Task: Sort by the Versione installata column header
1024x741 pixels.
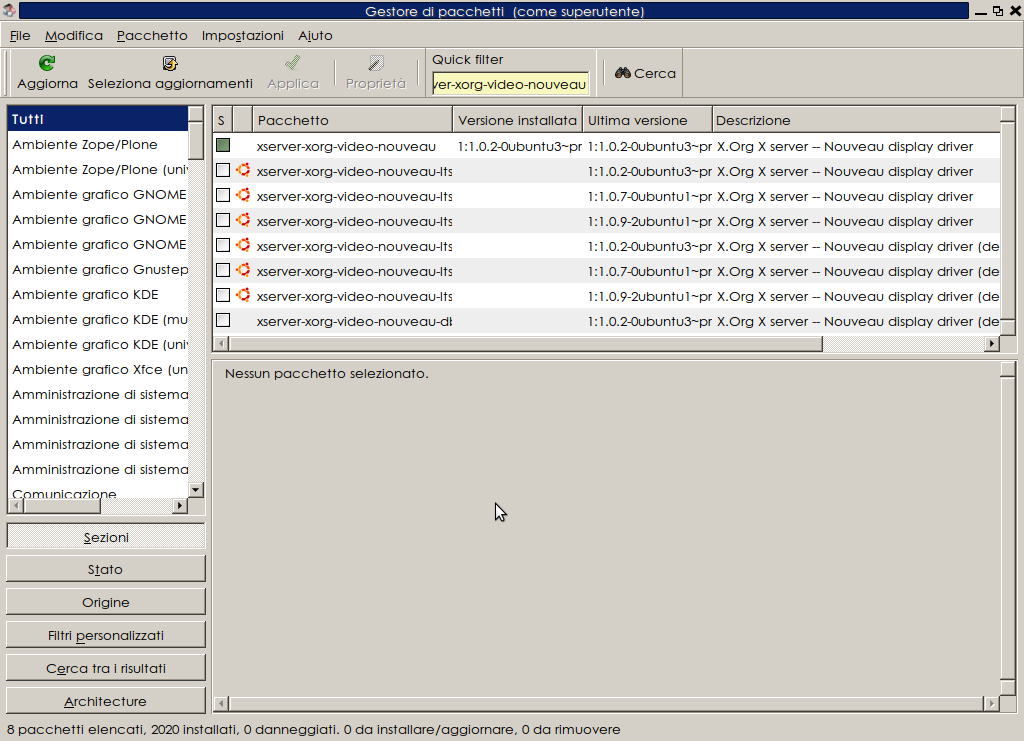Action: pos(517,120)
